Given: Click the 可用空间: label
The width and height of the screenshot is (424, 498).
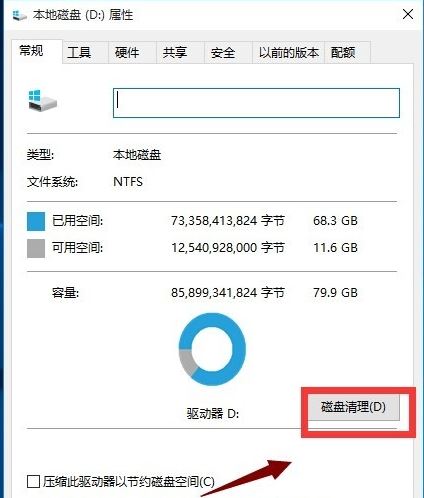Looking at the screenshot, I should (77, 248).
